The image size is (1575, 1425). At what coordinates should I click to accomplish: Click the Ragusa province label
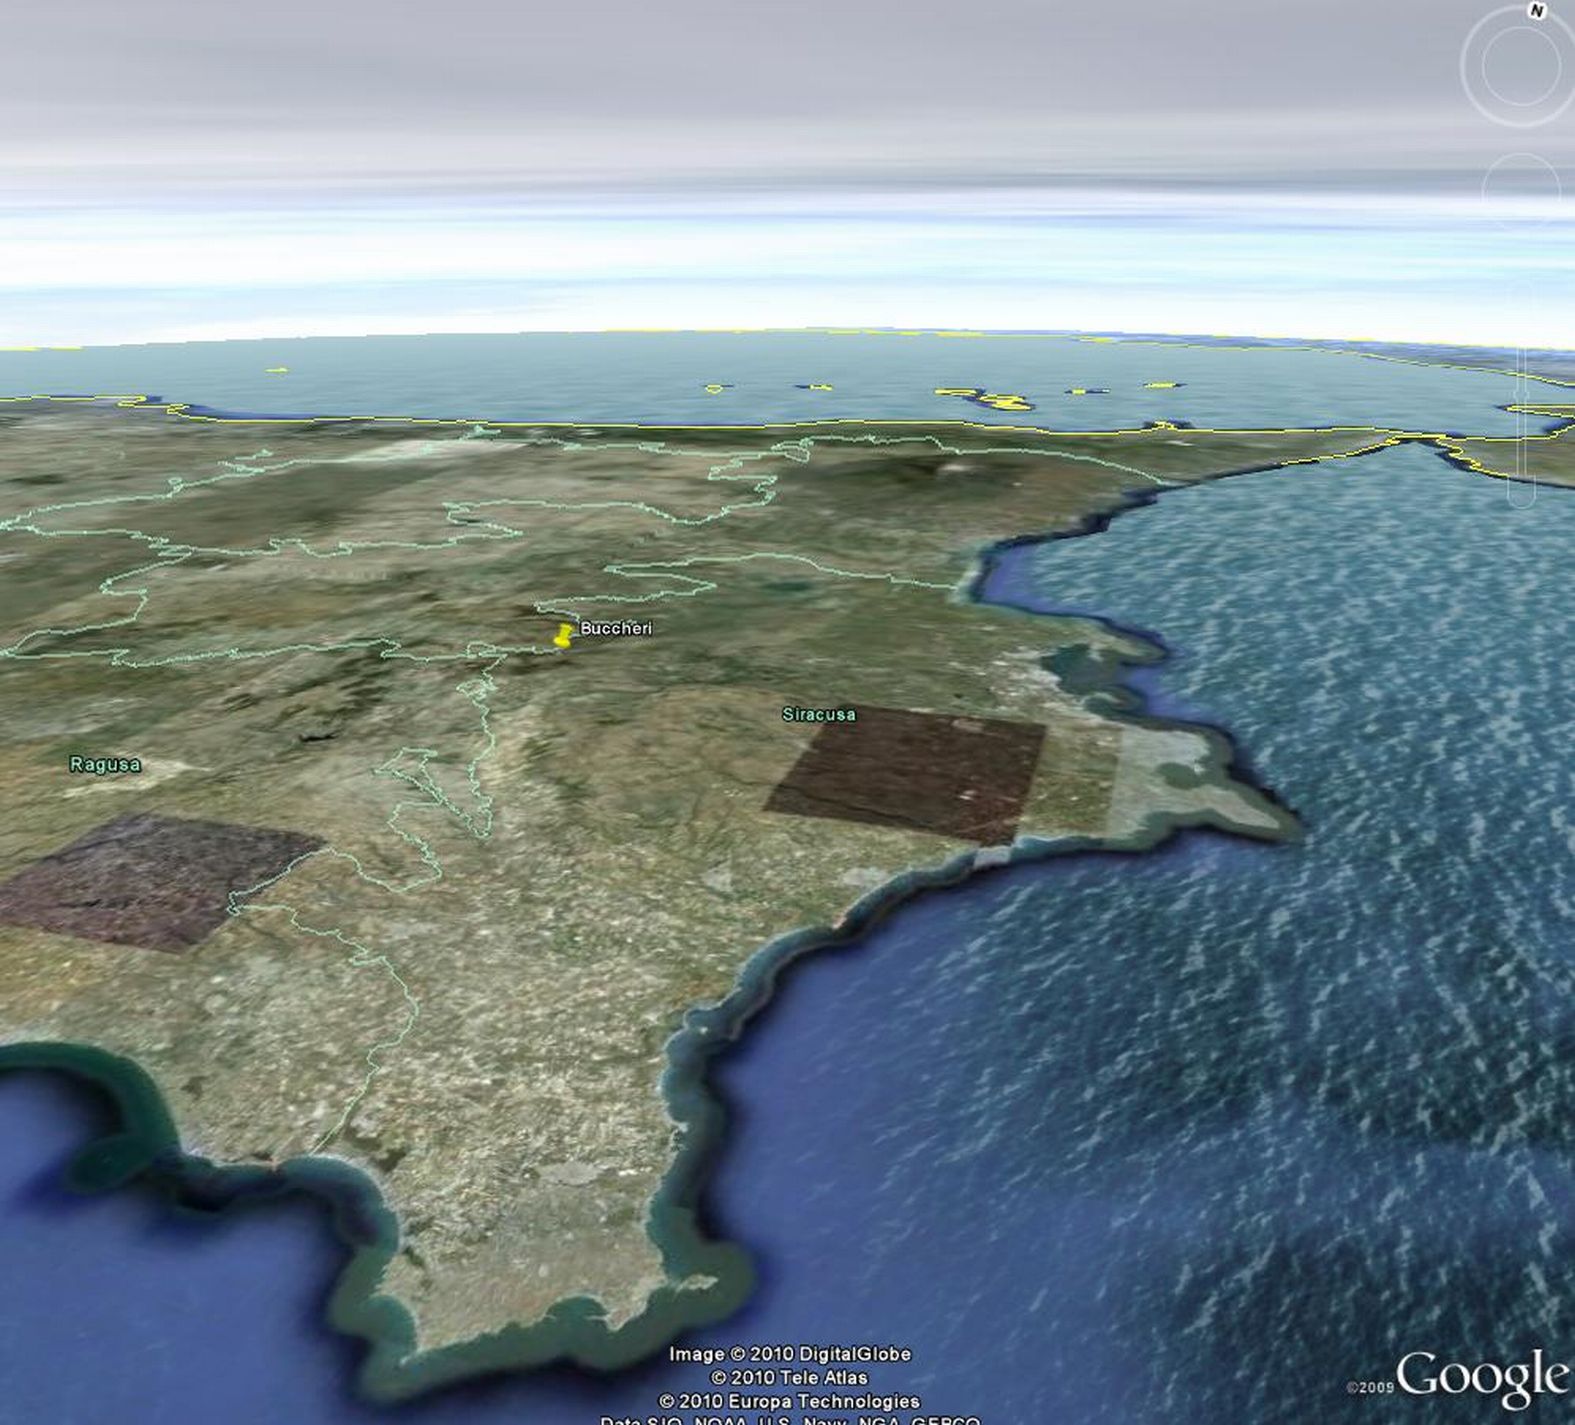(105, 764)
